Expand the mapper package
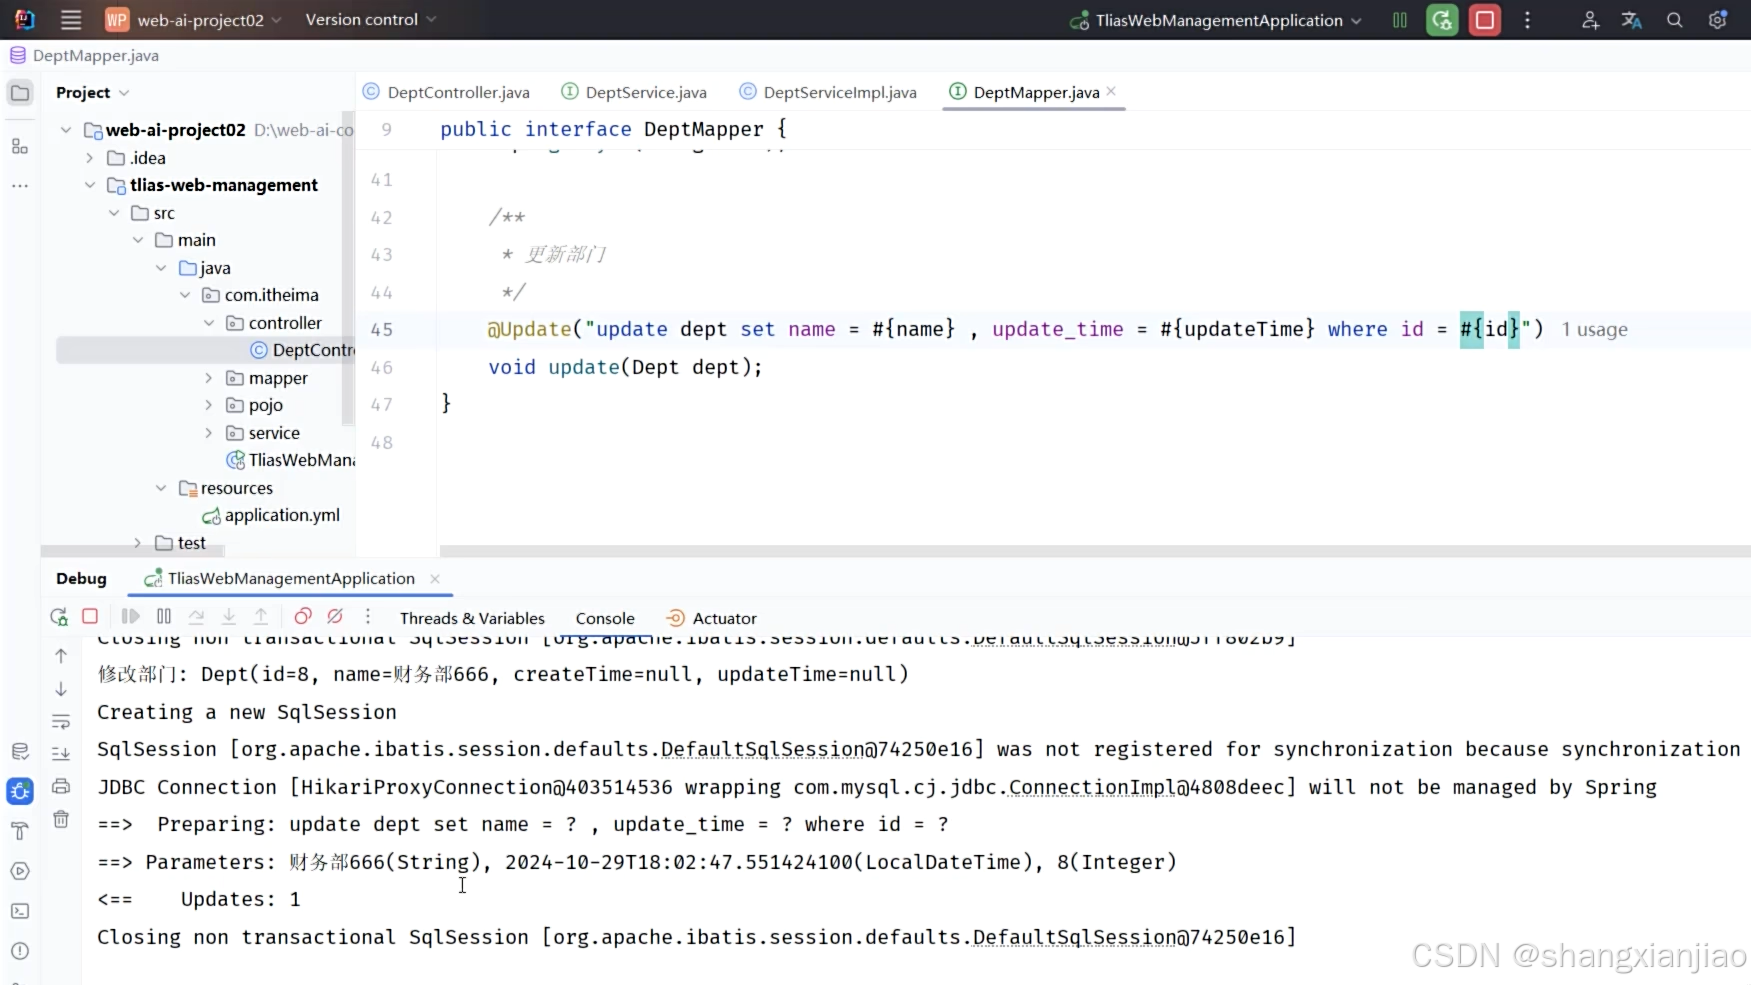 tap(209, 378)
